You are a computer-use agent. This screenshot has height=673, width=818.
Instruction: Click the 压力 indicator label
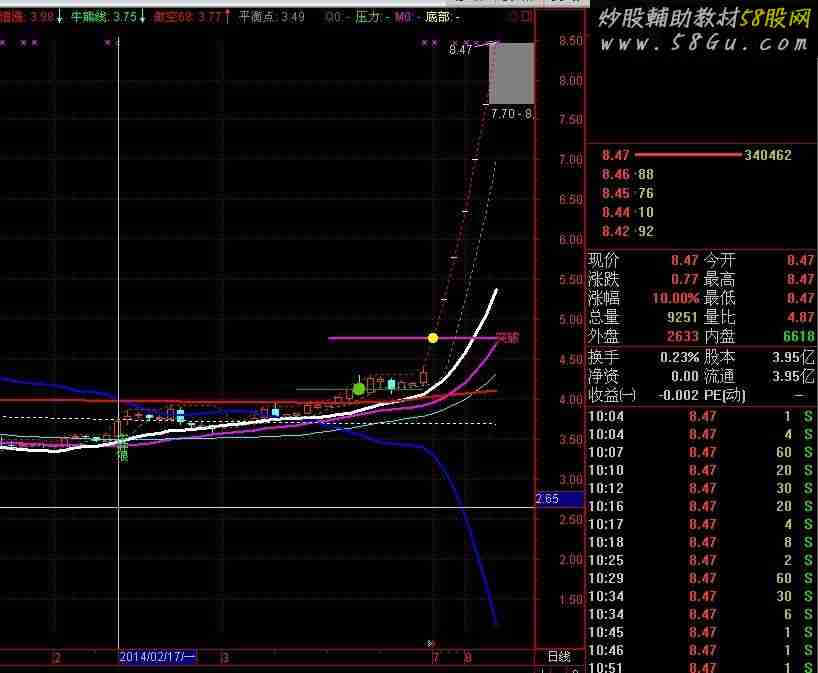[367, 17]
